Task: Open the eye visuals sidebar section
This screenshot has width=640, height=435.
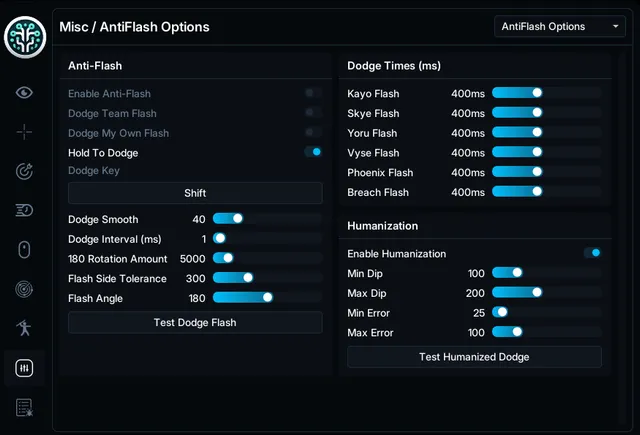Action: coord(24,93)
